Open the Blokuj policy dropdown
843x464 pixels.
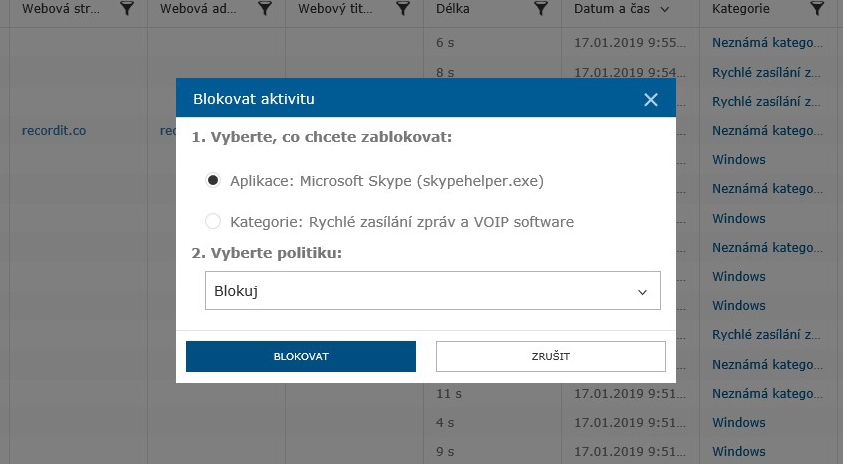click(x=433, y=291)
